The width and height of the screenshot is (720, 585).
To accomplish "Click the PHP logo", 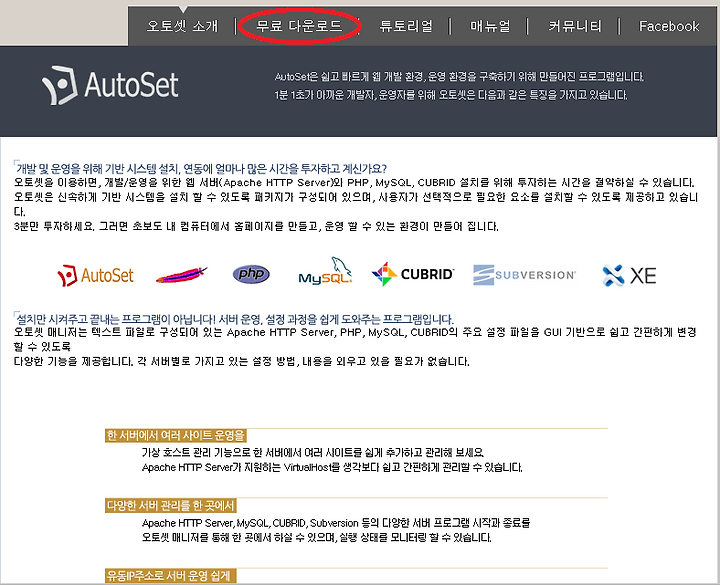I will pyautogui.click(x=251, y=275).
